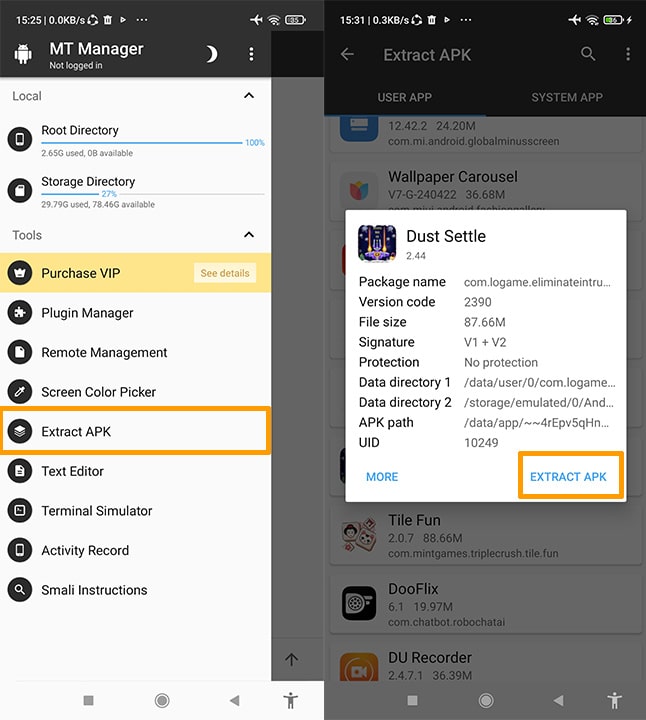The image size is (646, 720).
Task: Open Root Directory phone icon
Action: 20,139
